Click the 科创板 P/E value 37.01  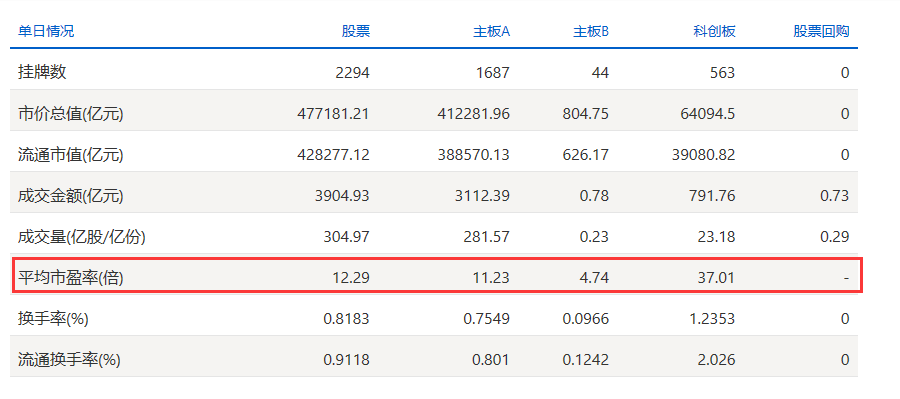pos(716,278)
